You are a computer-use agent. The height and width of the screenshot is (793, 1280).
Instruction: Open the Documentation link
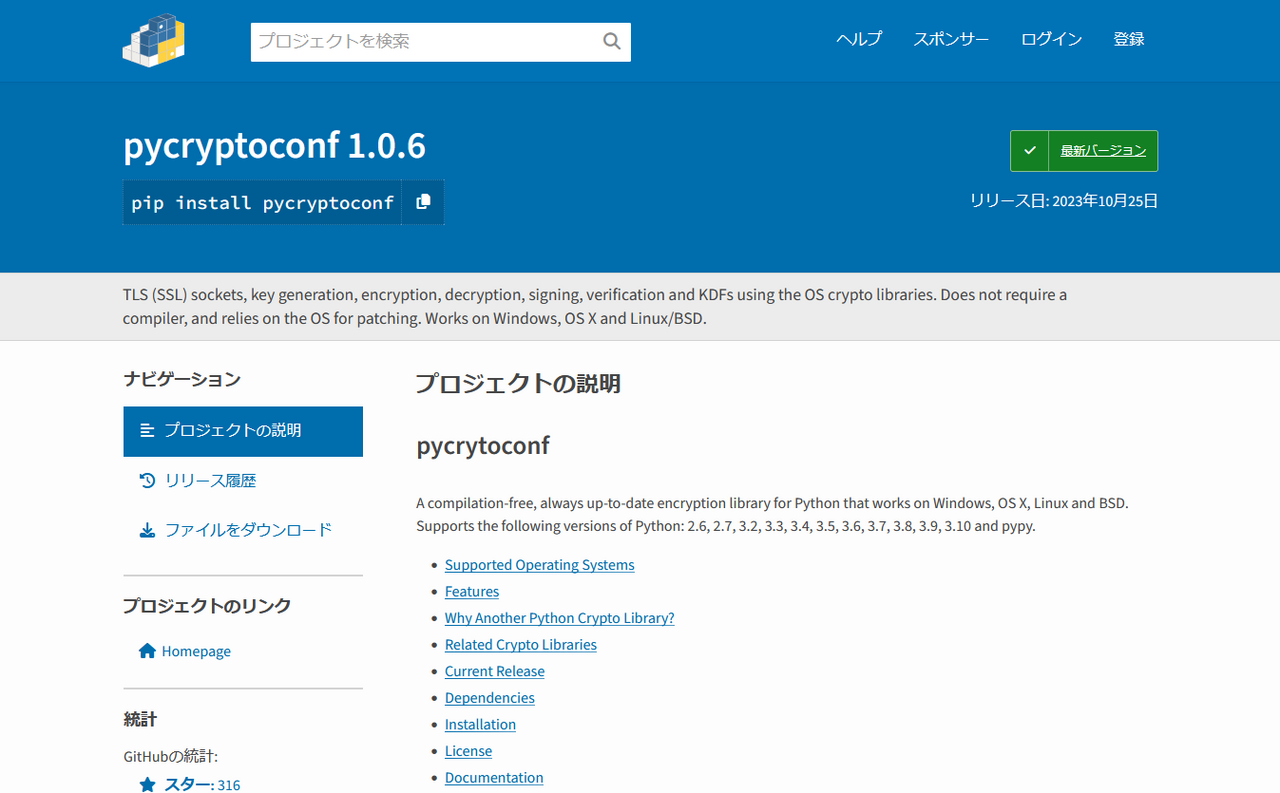[x=494, y=778]
